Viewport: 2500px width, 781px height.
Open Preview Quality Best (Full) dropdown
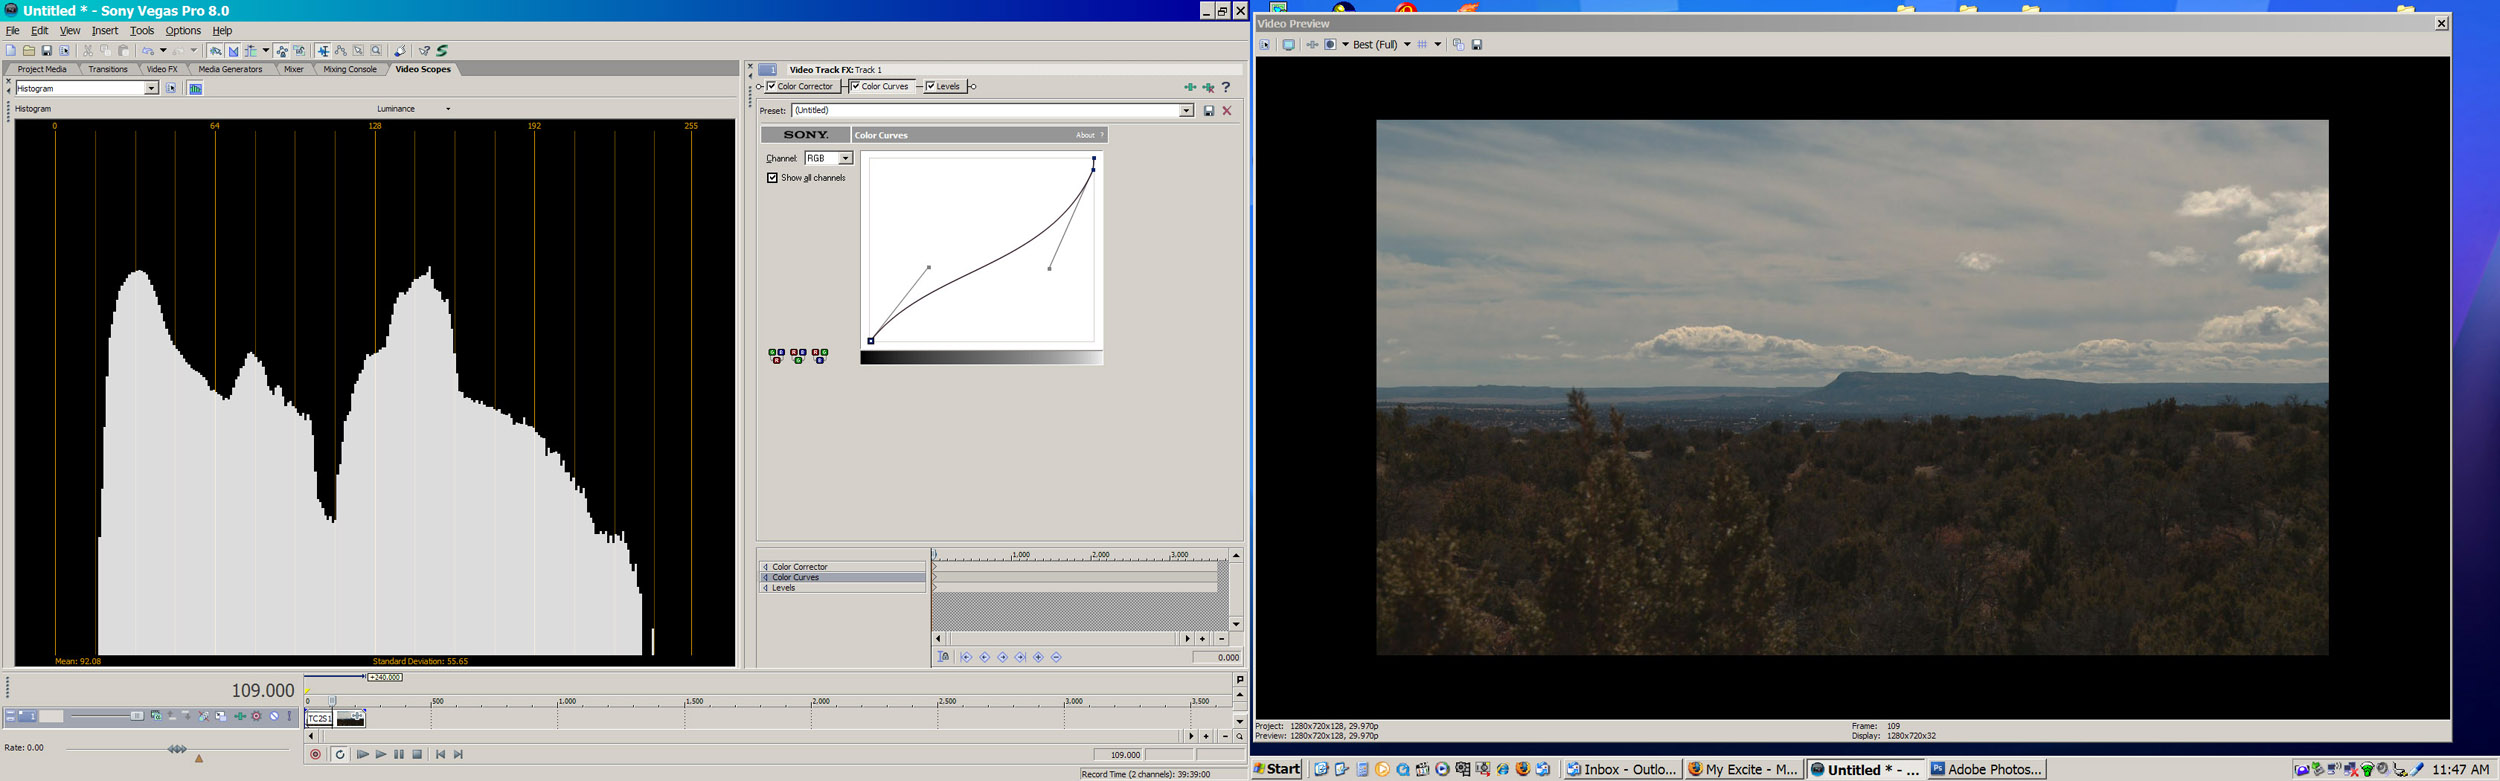click(1407, 44)
